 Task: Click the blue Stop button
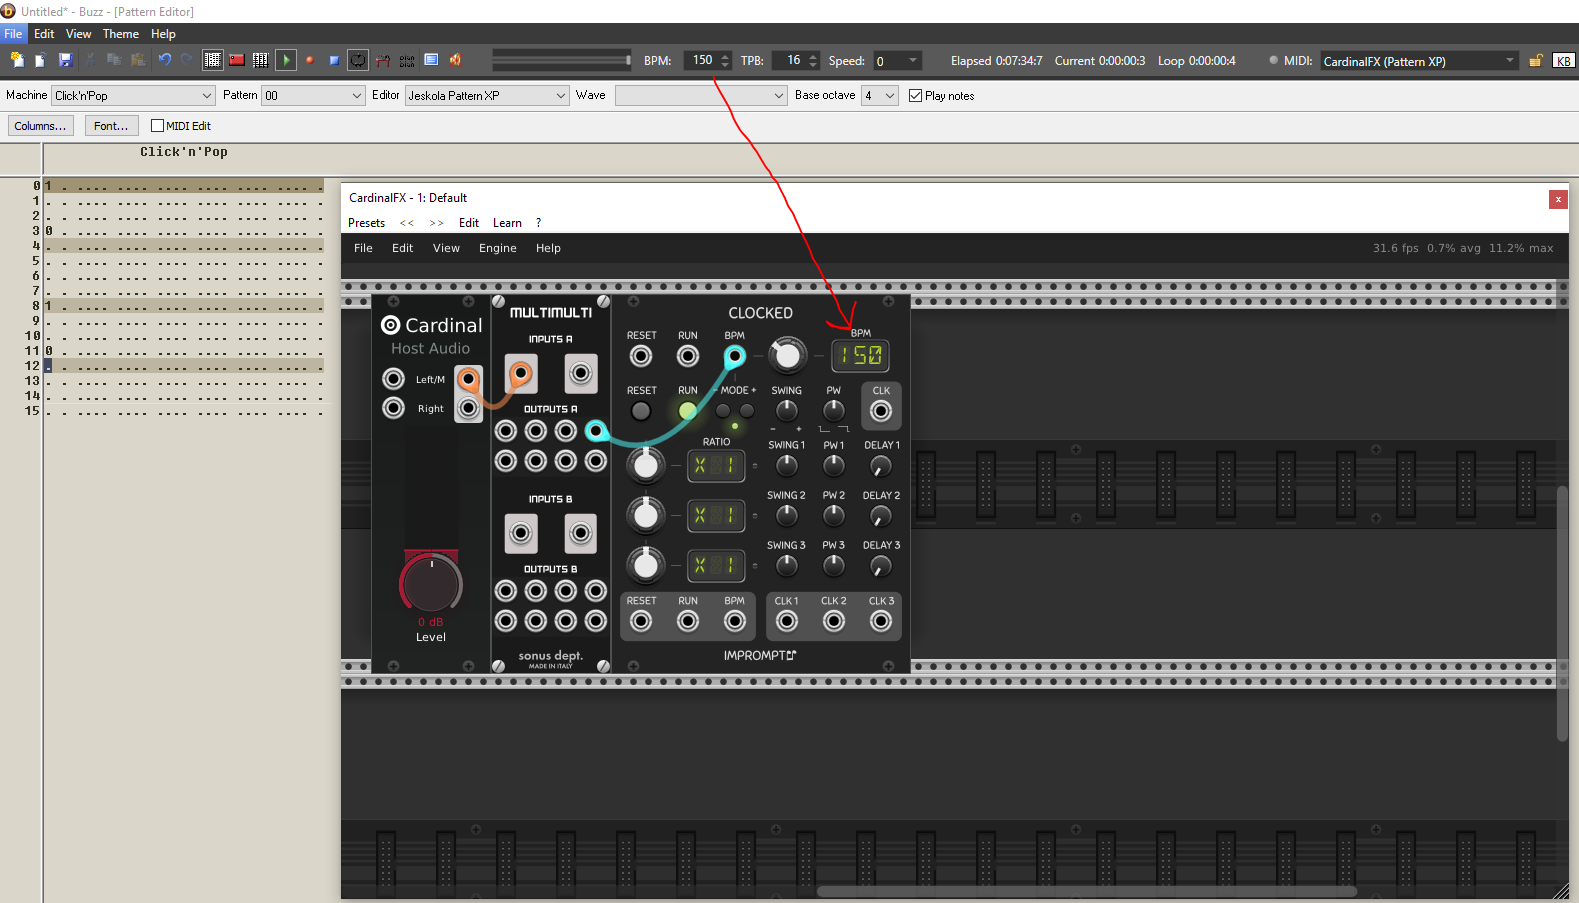pyautogui.click(x=334, y=60)
